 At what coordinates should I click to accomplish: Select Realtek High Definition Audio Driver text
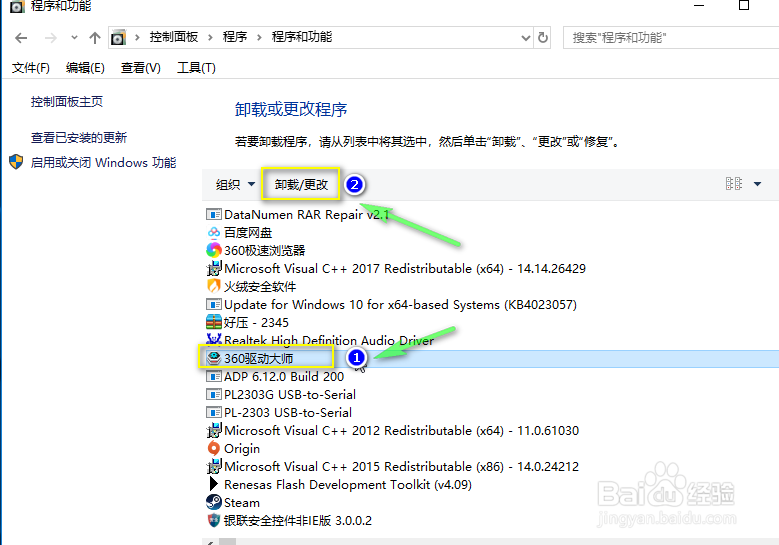(x=329, y=340)
